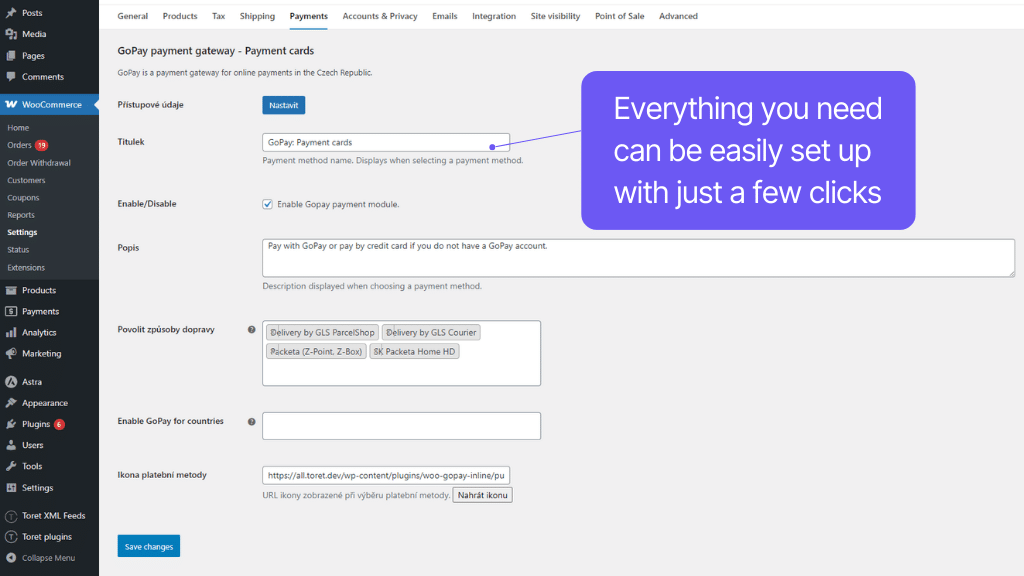Disable the Enable Gopay payment module checkbox
Screen dimensions: 1024x576
[x=268, y=203]
